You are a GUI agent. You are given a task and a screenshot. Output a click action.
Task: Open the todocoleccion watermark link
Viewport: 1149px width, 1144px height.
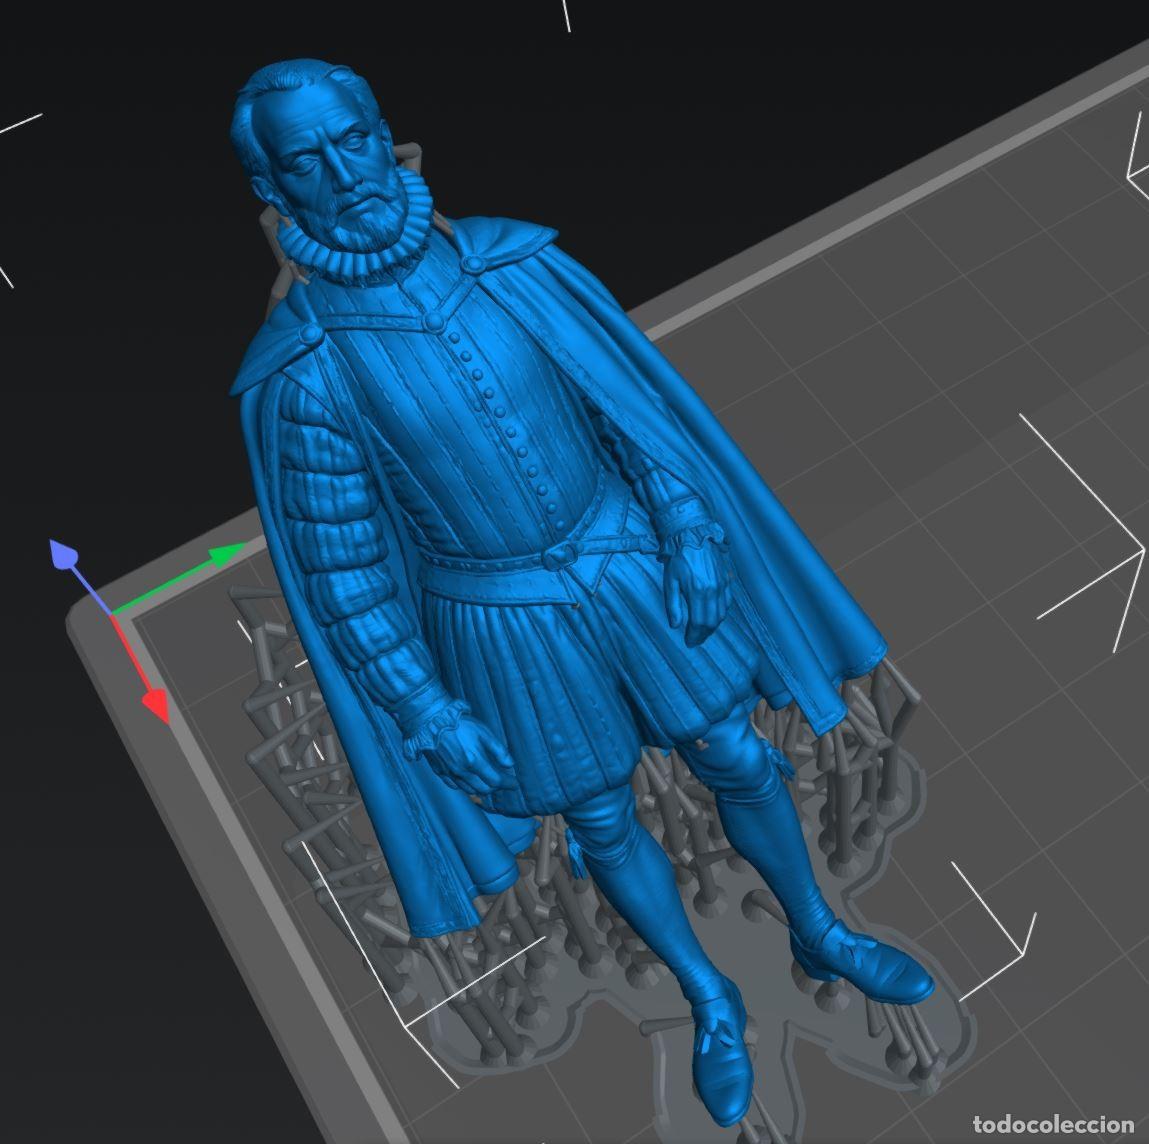click(1053, 1124)
